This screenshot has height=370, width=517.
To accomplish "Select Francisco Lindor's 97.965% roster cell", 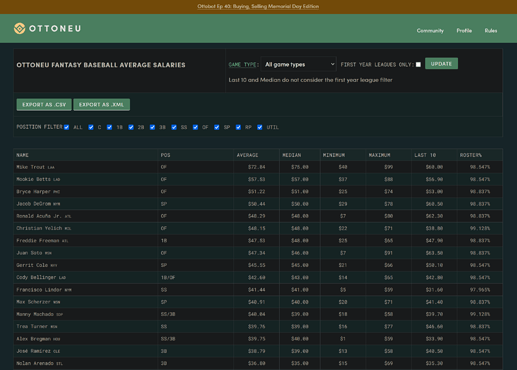I will click(480, 290).
